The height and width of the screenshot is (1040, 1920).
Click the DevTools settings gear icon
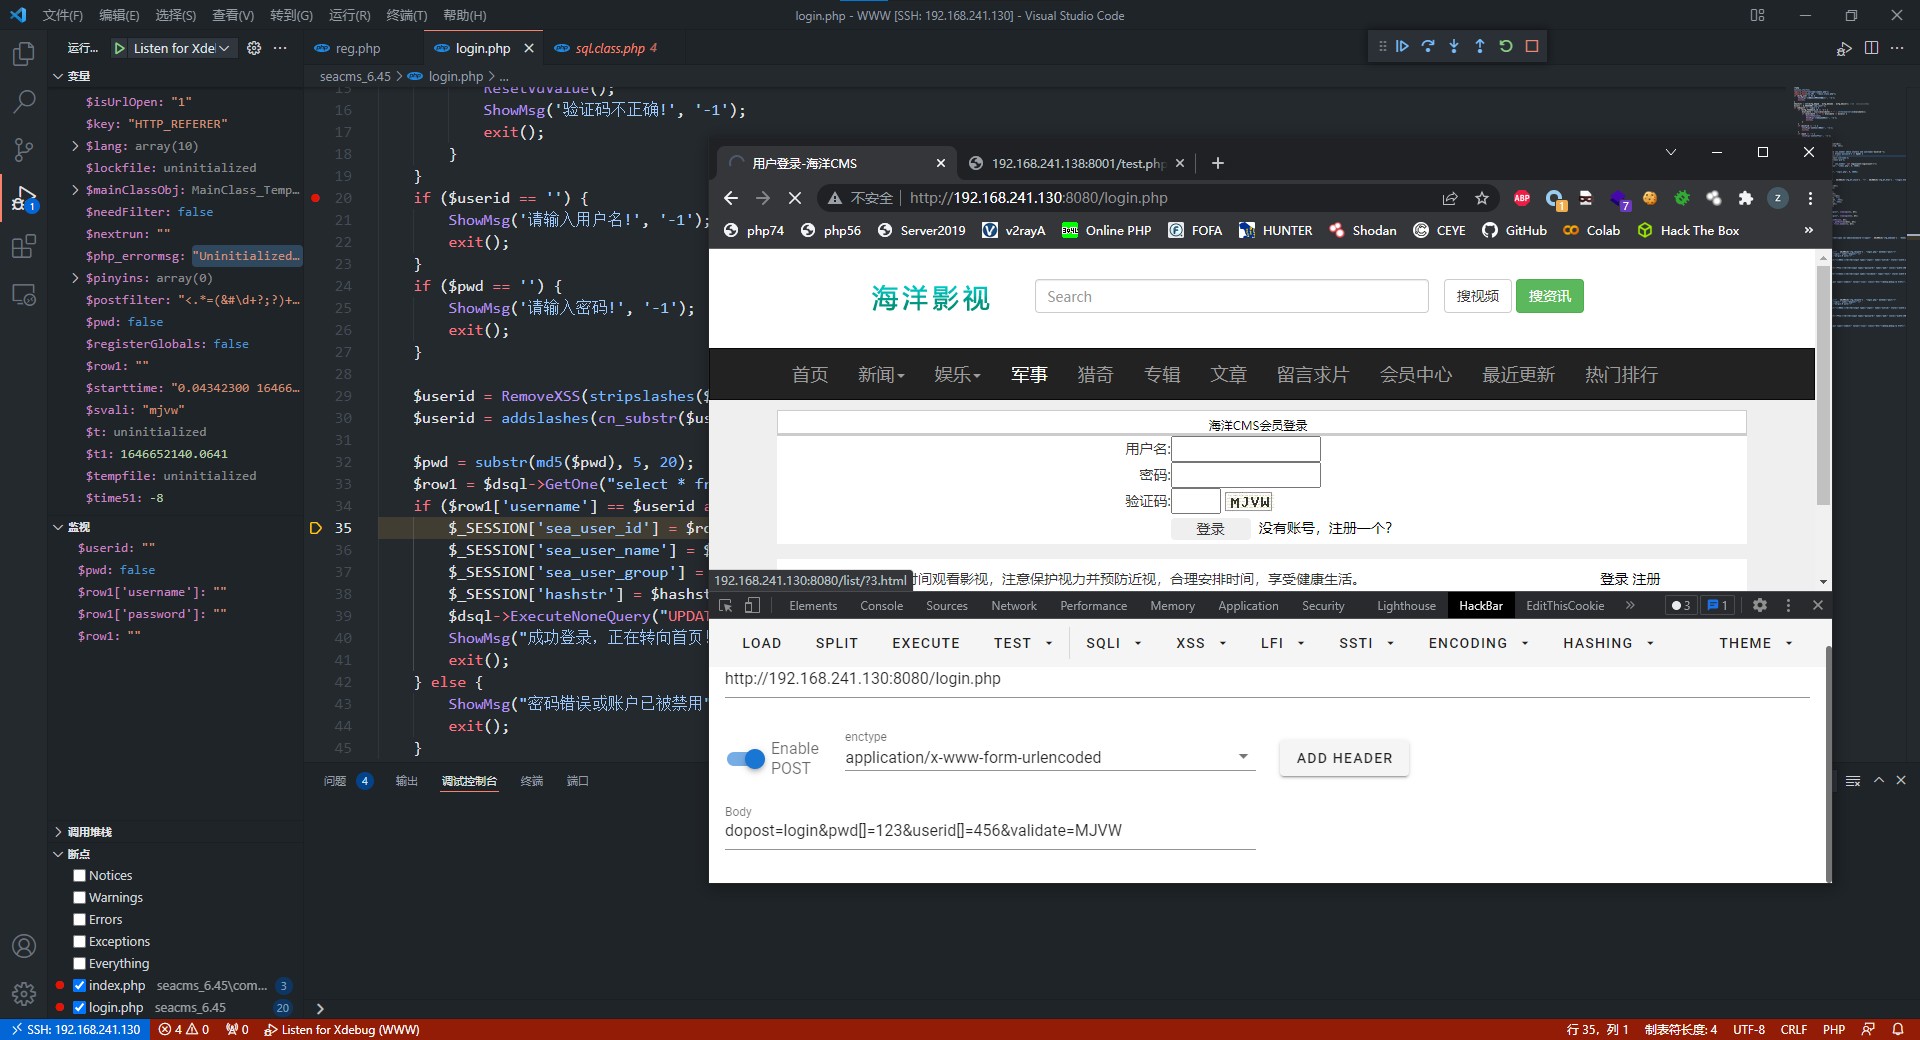point(1760,605)
